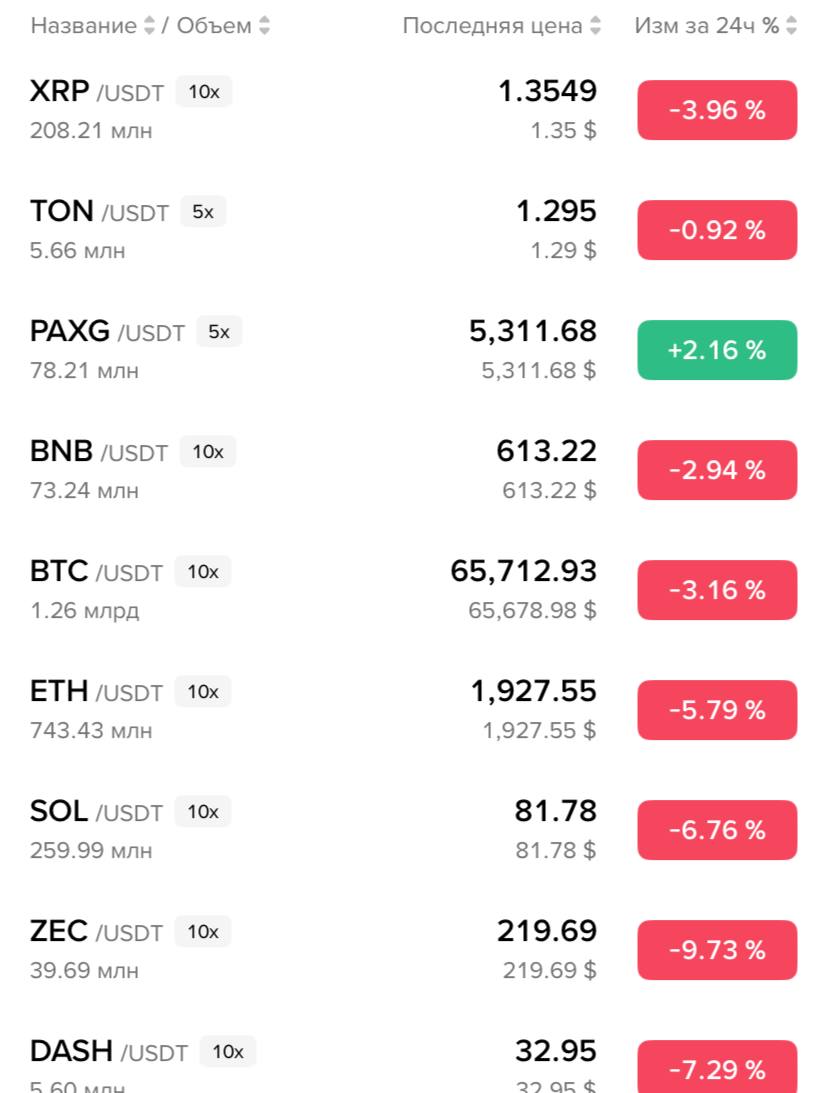Toggle the -5.79 % change badge for ETH
Image resolution: width=827 pixels, height=1093 pixels.
pyautogui.click(x=717, y=710)
